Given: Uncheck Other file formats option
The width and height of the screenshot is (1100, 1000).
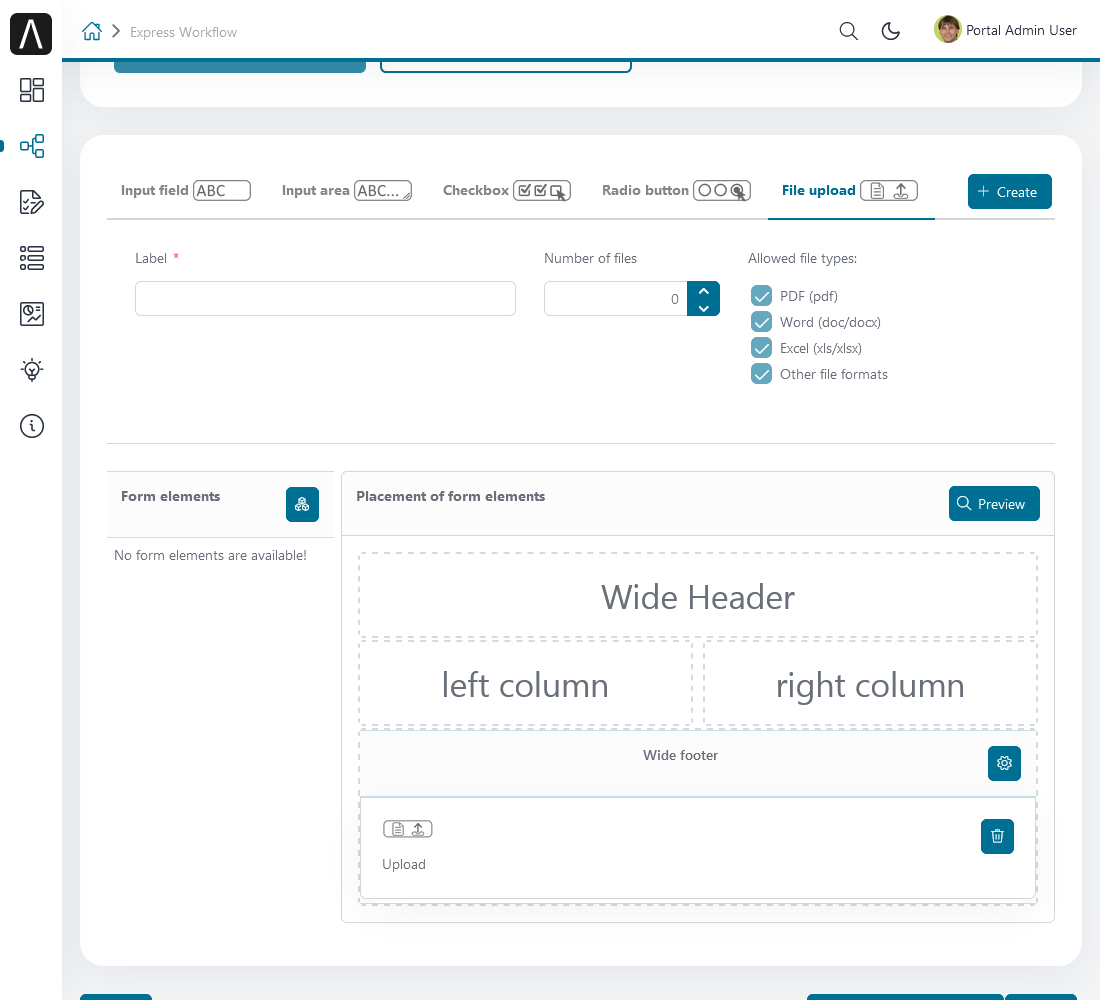Looking at the screenshot, I should pos(761,374).
